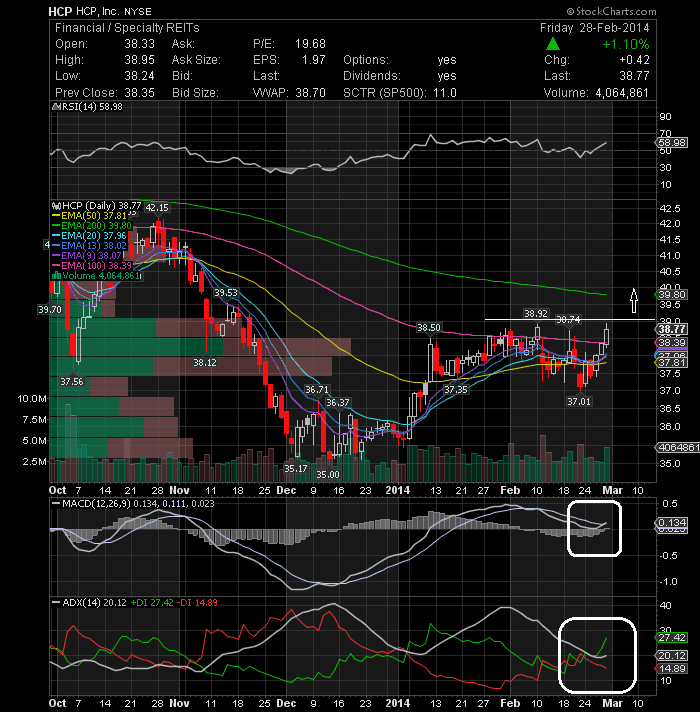
Task: Click the Options yes value
Action: 447,60
